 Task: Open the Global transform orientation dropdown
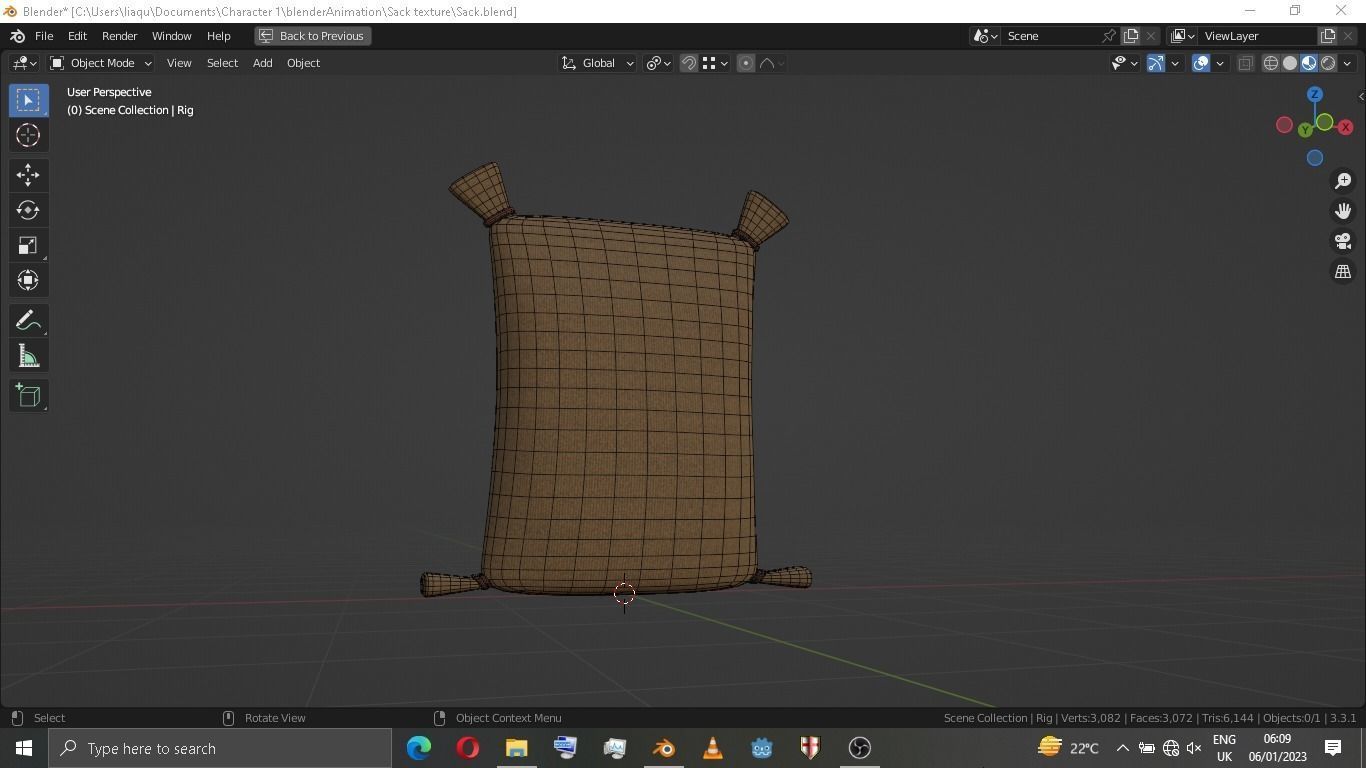(x=598, y=63)
